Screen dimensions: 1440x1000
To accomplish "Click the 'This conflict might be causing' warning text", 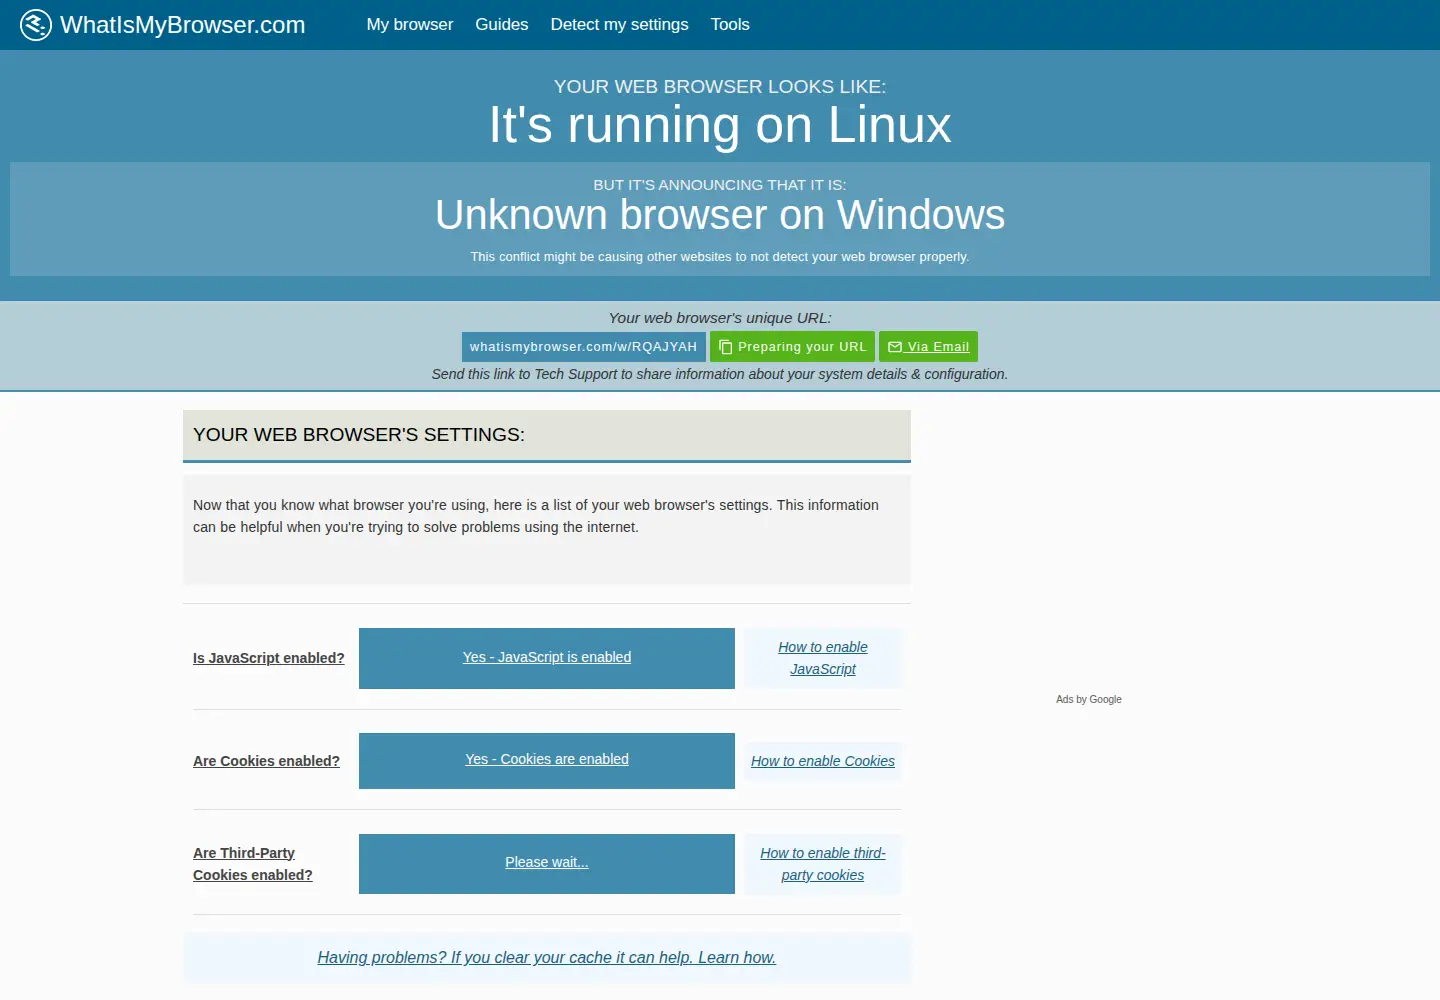I will pos(720,257).
